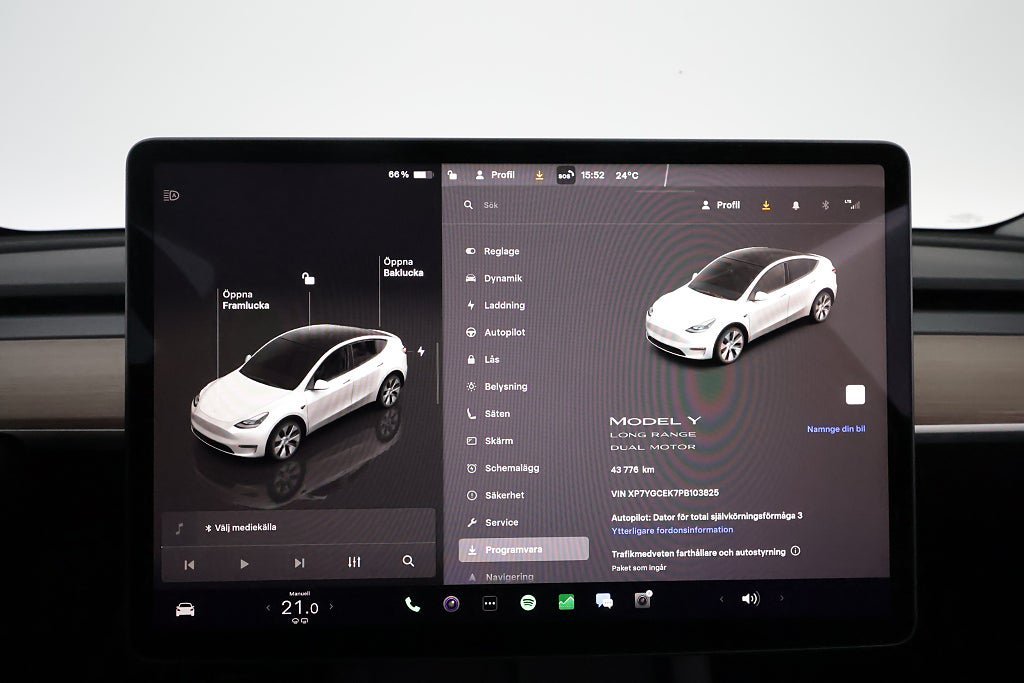The height and width of the screenshot is (683, 1024).
Task: Skip to next media track
Action: (299, 563)
